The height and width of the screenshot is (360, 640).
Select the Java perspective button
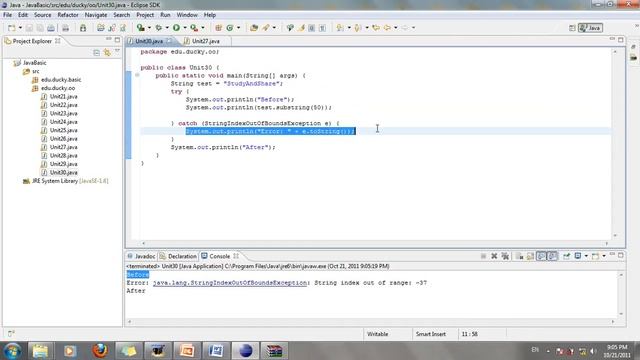point(590,28)
